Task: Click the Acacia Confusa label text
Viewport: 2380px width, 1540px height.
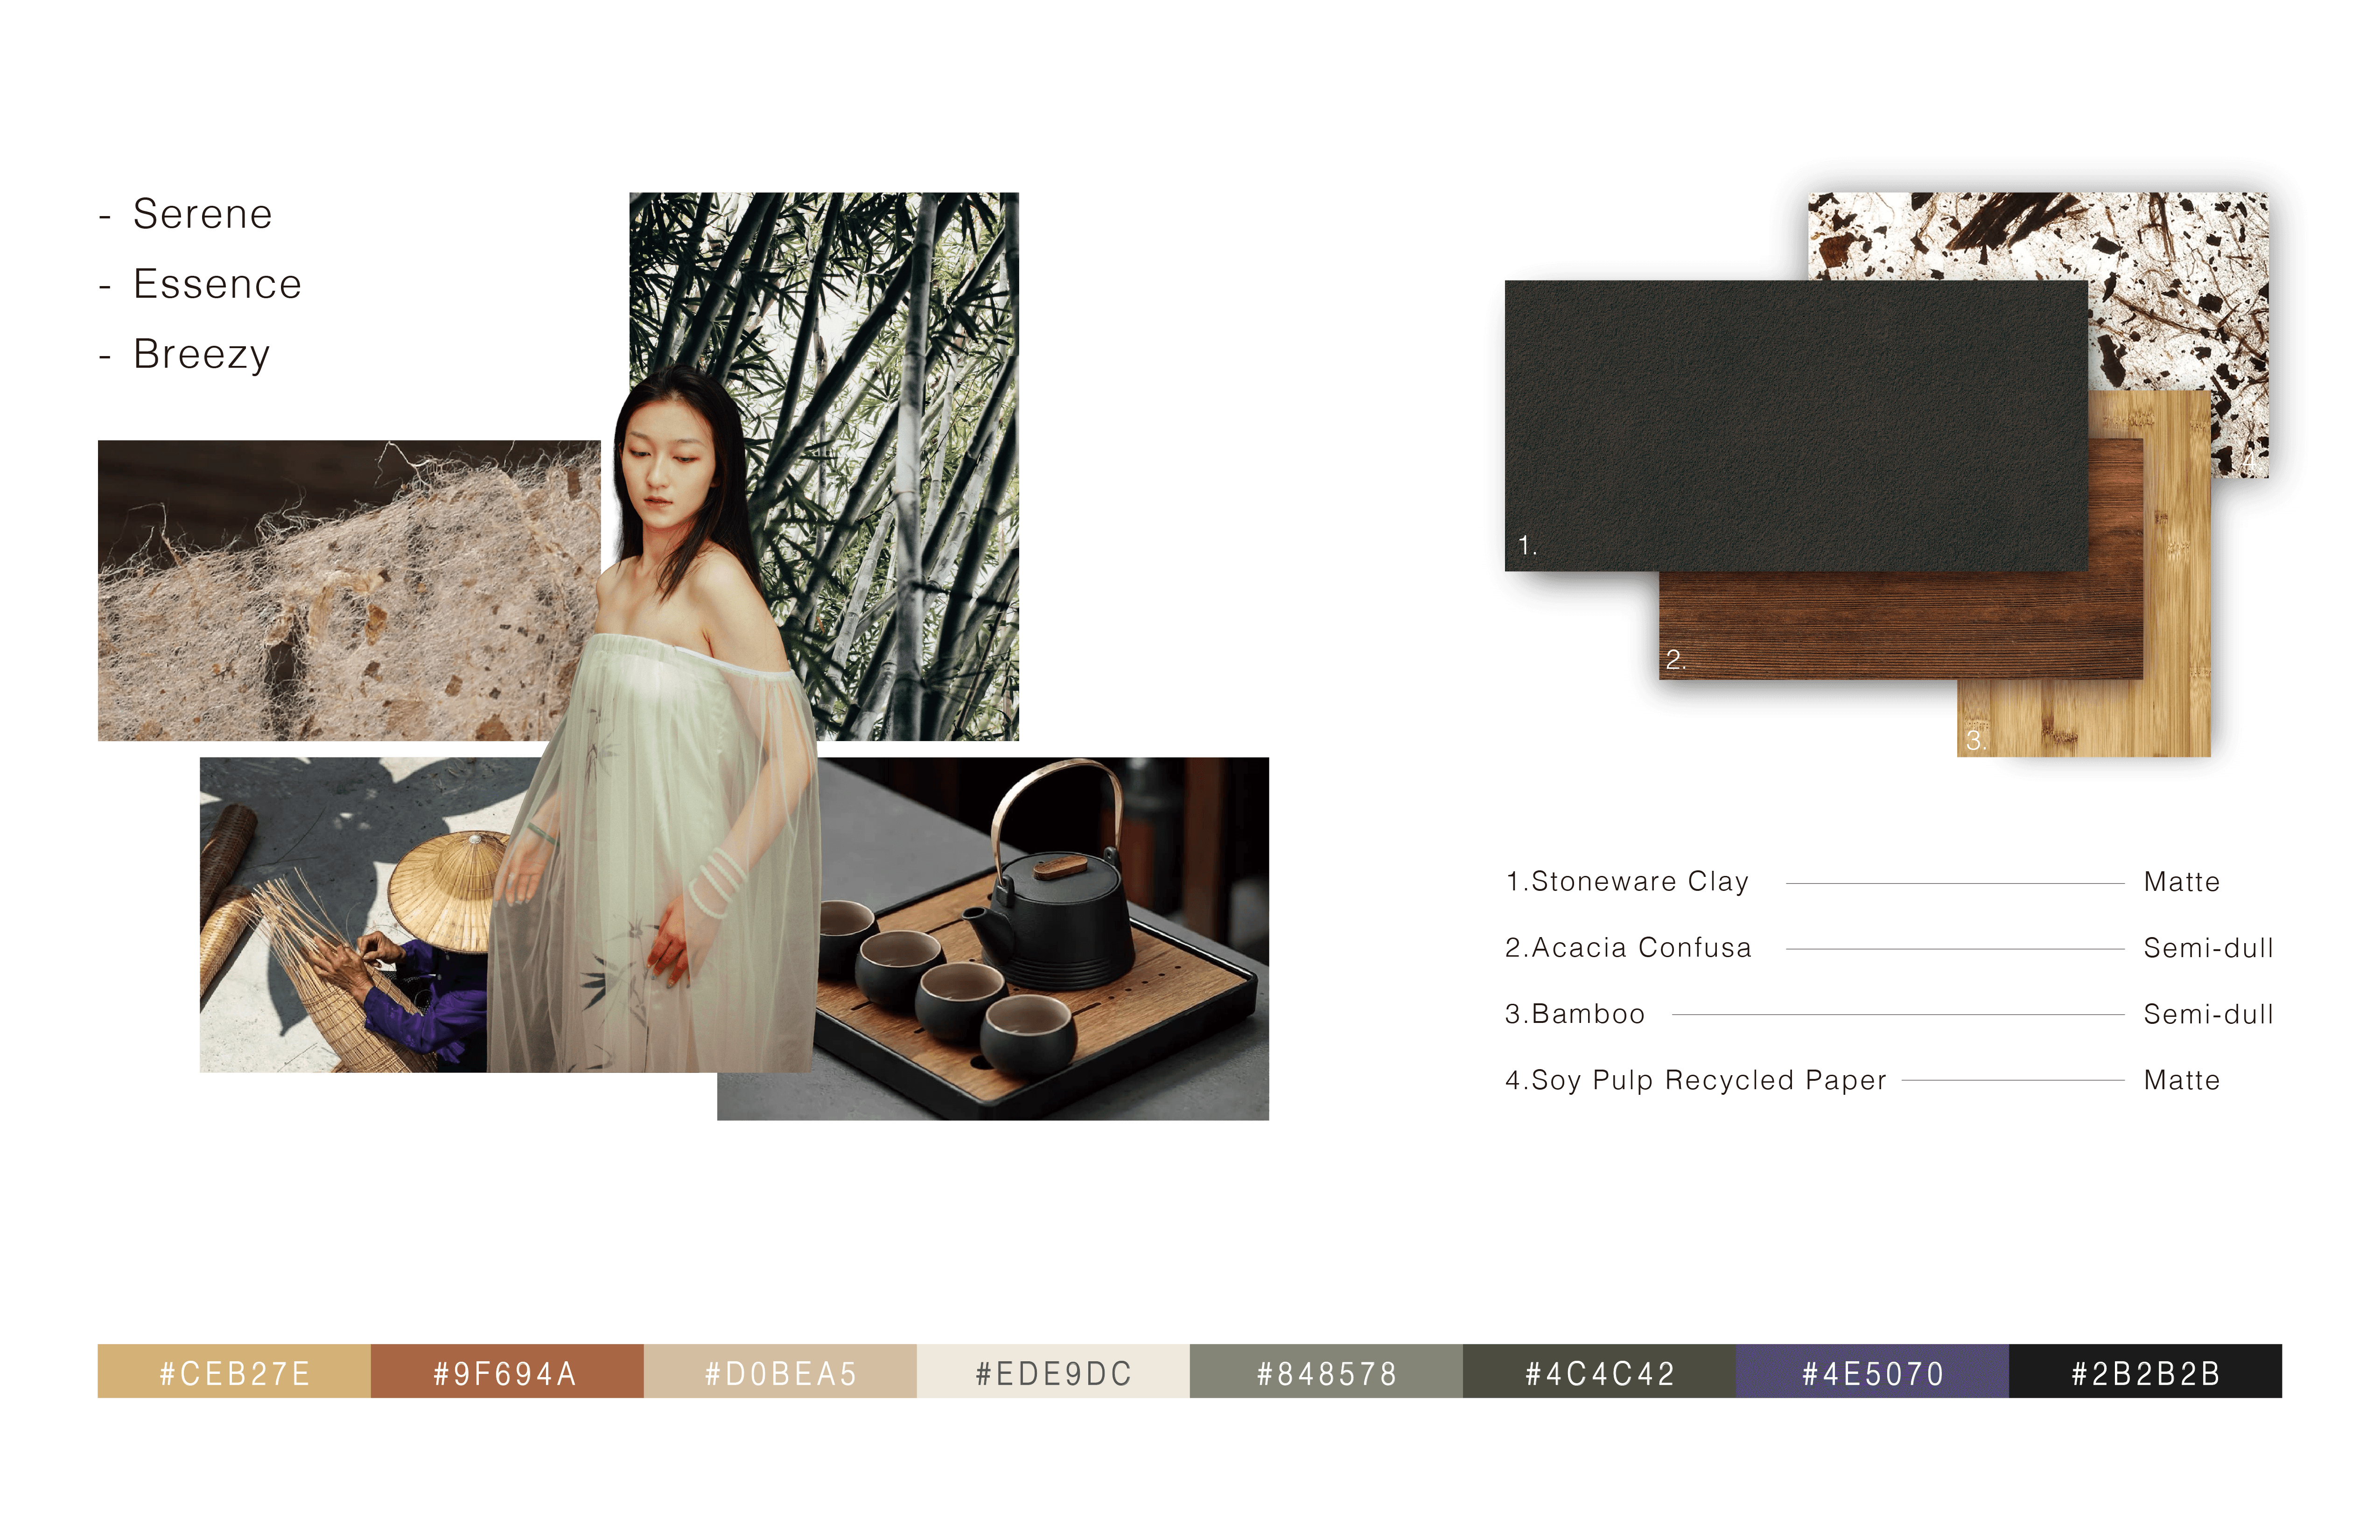Action: 1628,948
